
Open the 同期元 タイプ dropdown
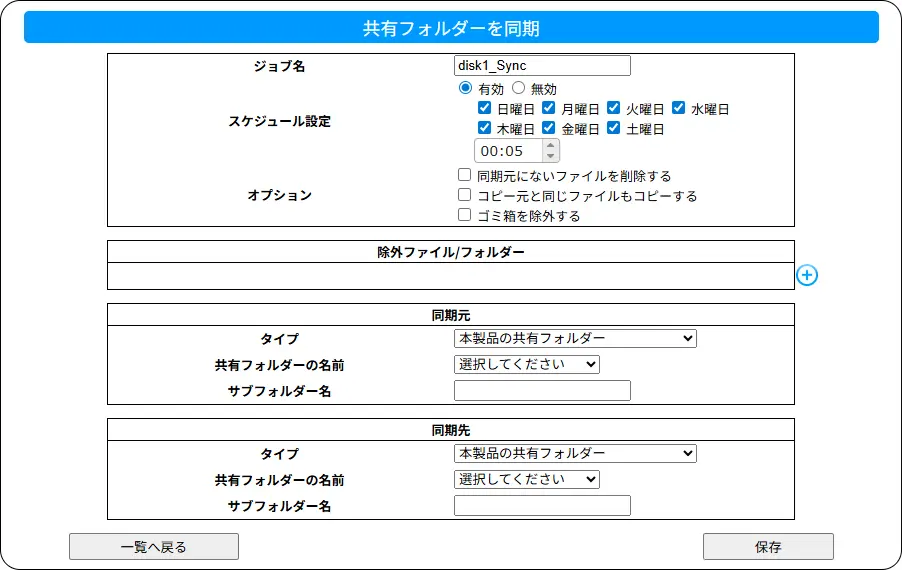pos(575,338)
